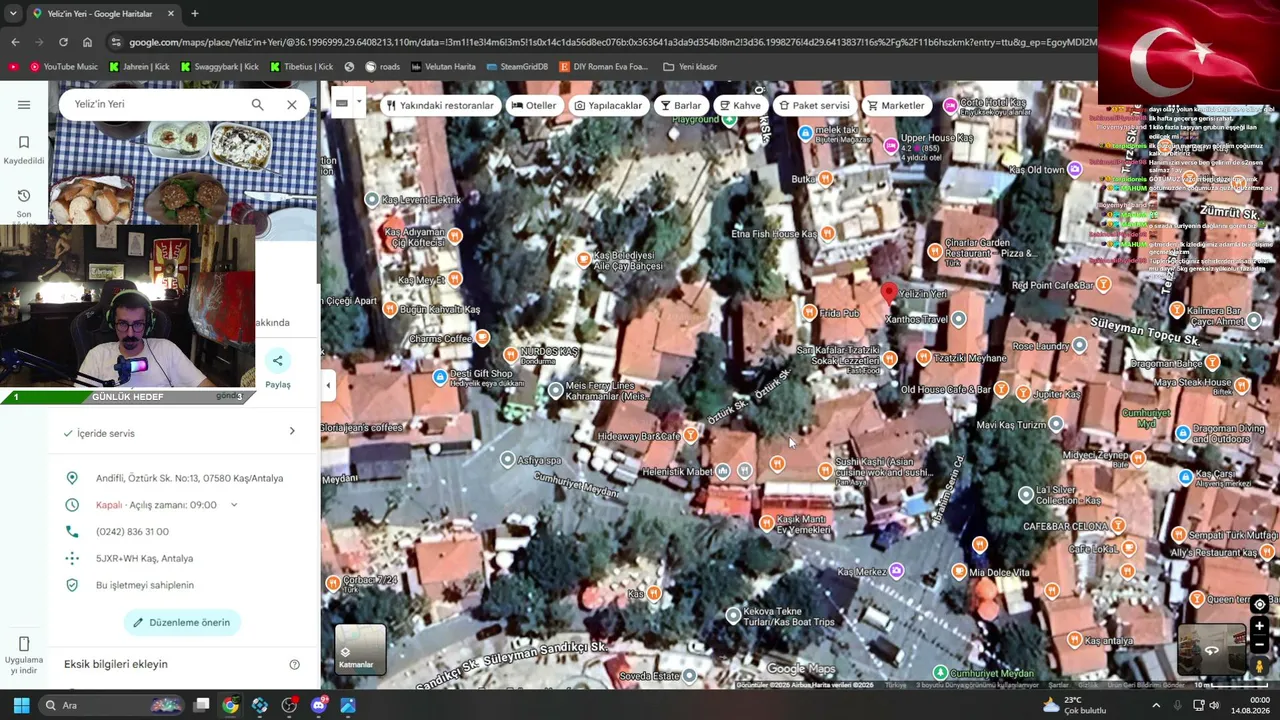The height and width of the screenshot is (720, 1280).
Task: Click the Kaş Belediyesi Aile Çay Bahçesi marker
Action: click(x=584, y=260)
